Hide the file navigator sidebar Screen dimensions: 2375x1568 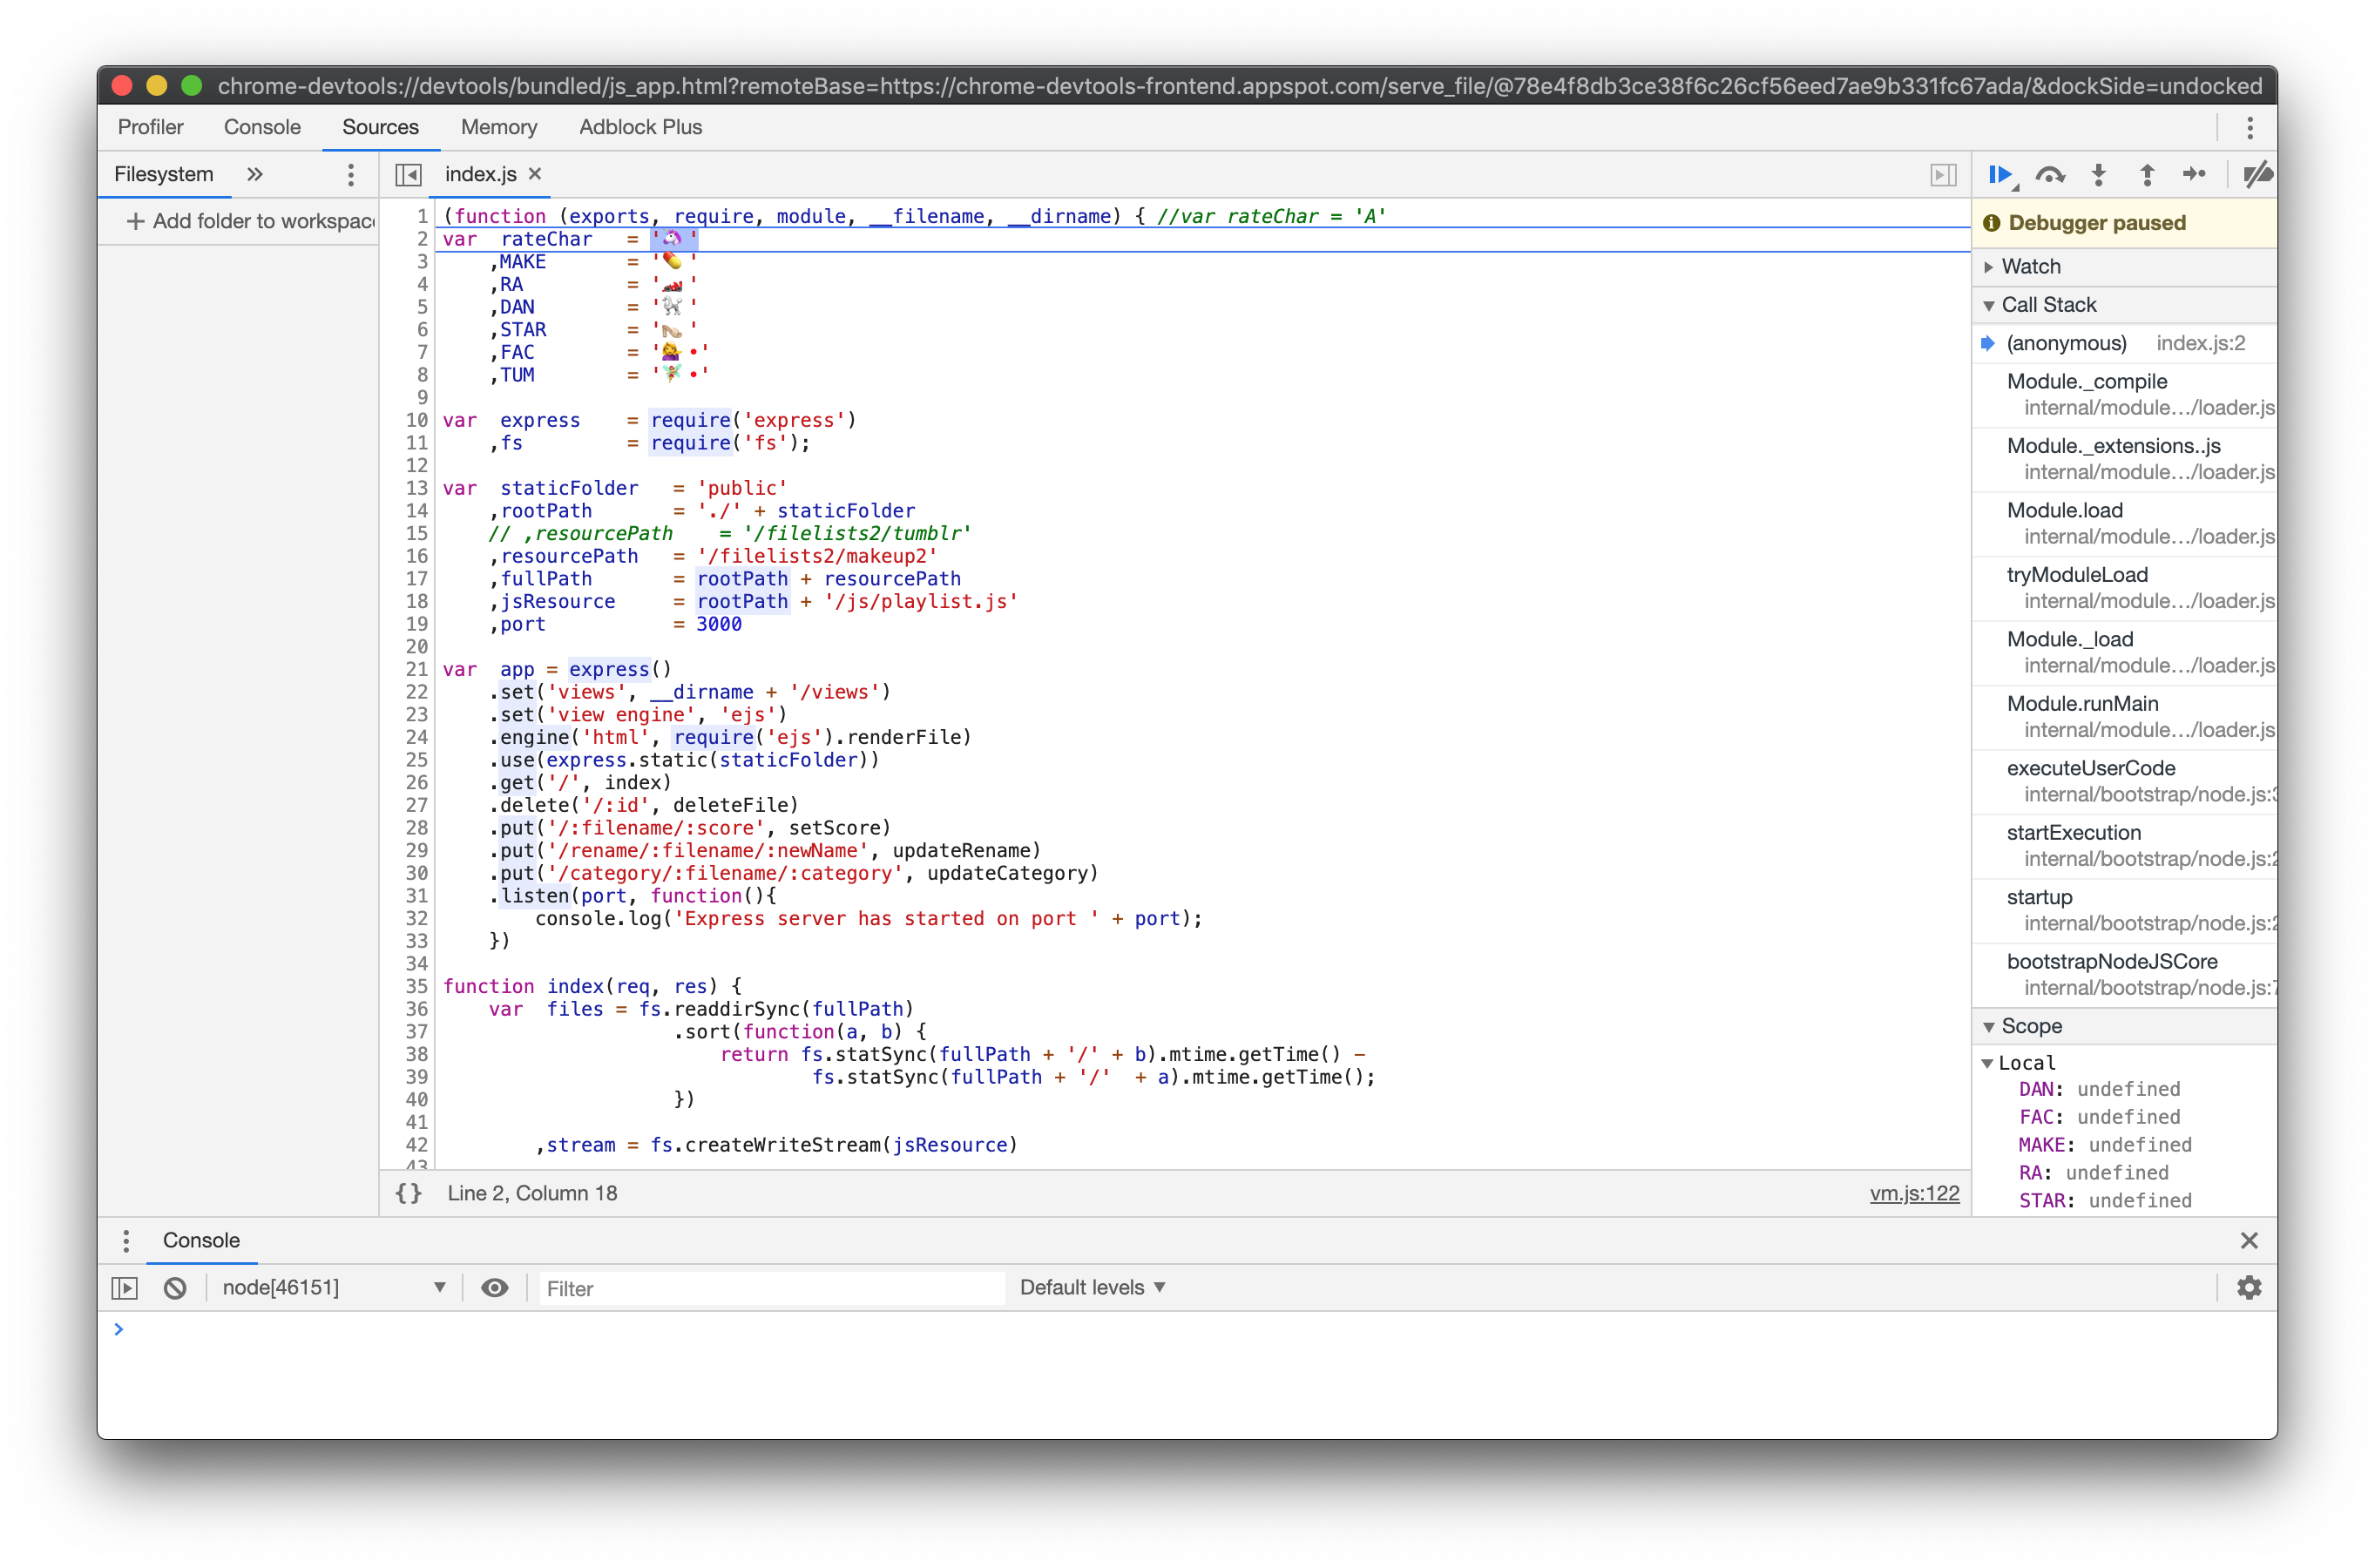pyautogui.click(x=408, y=175)
